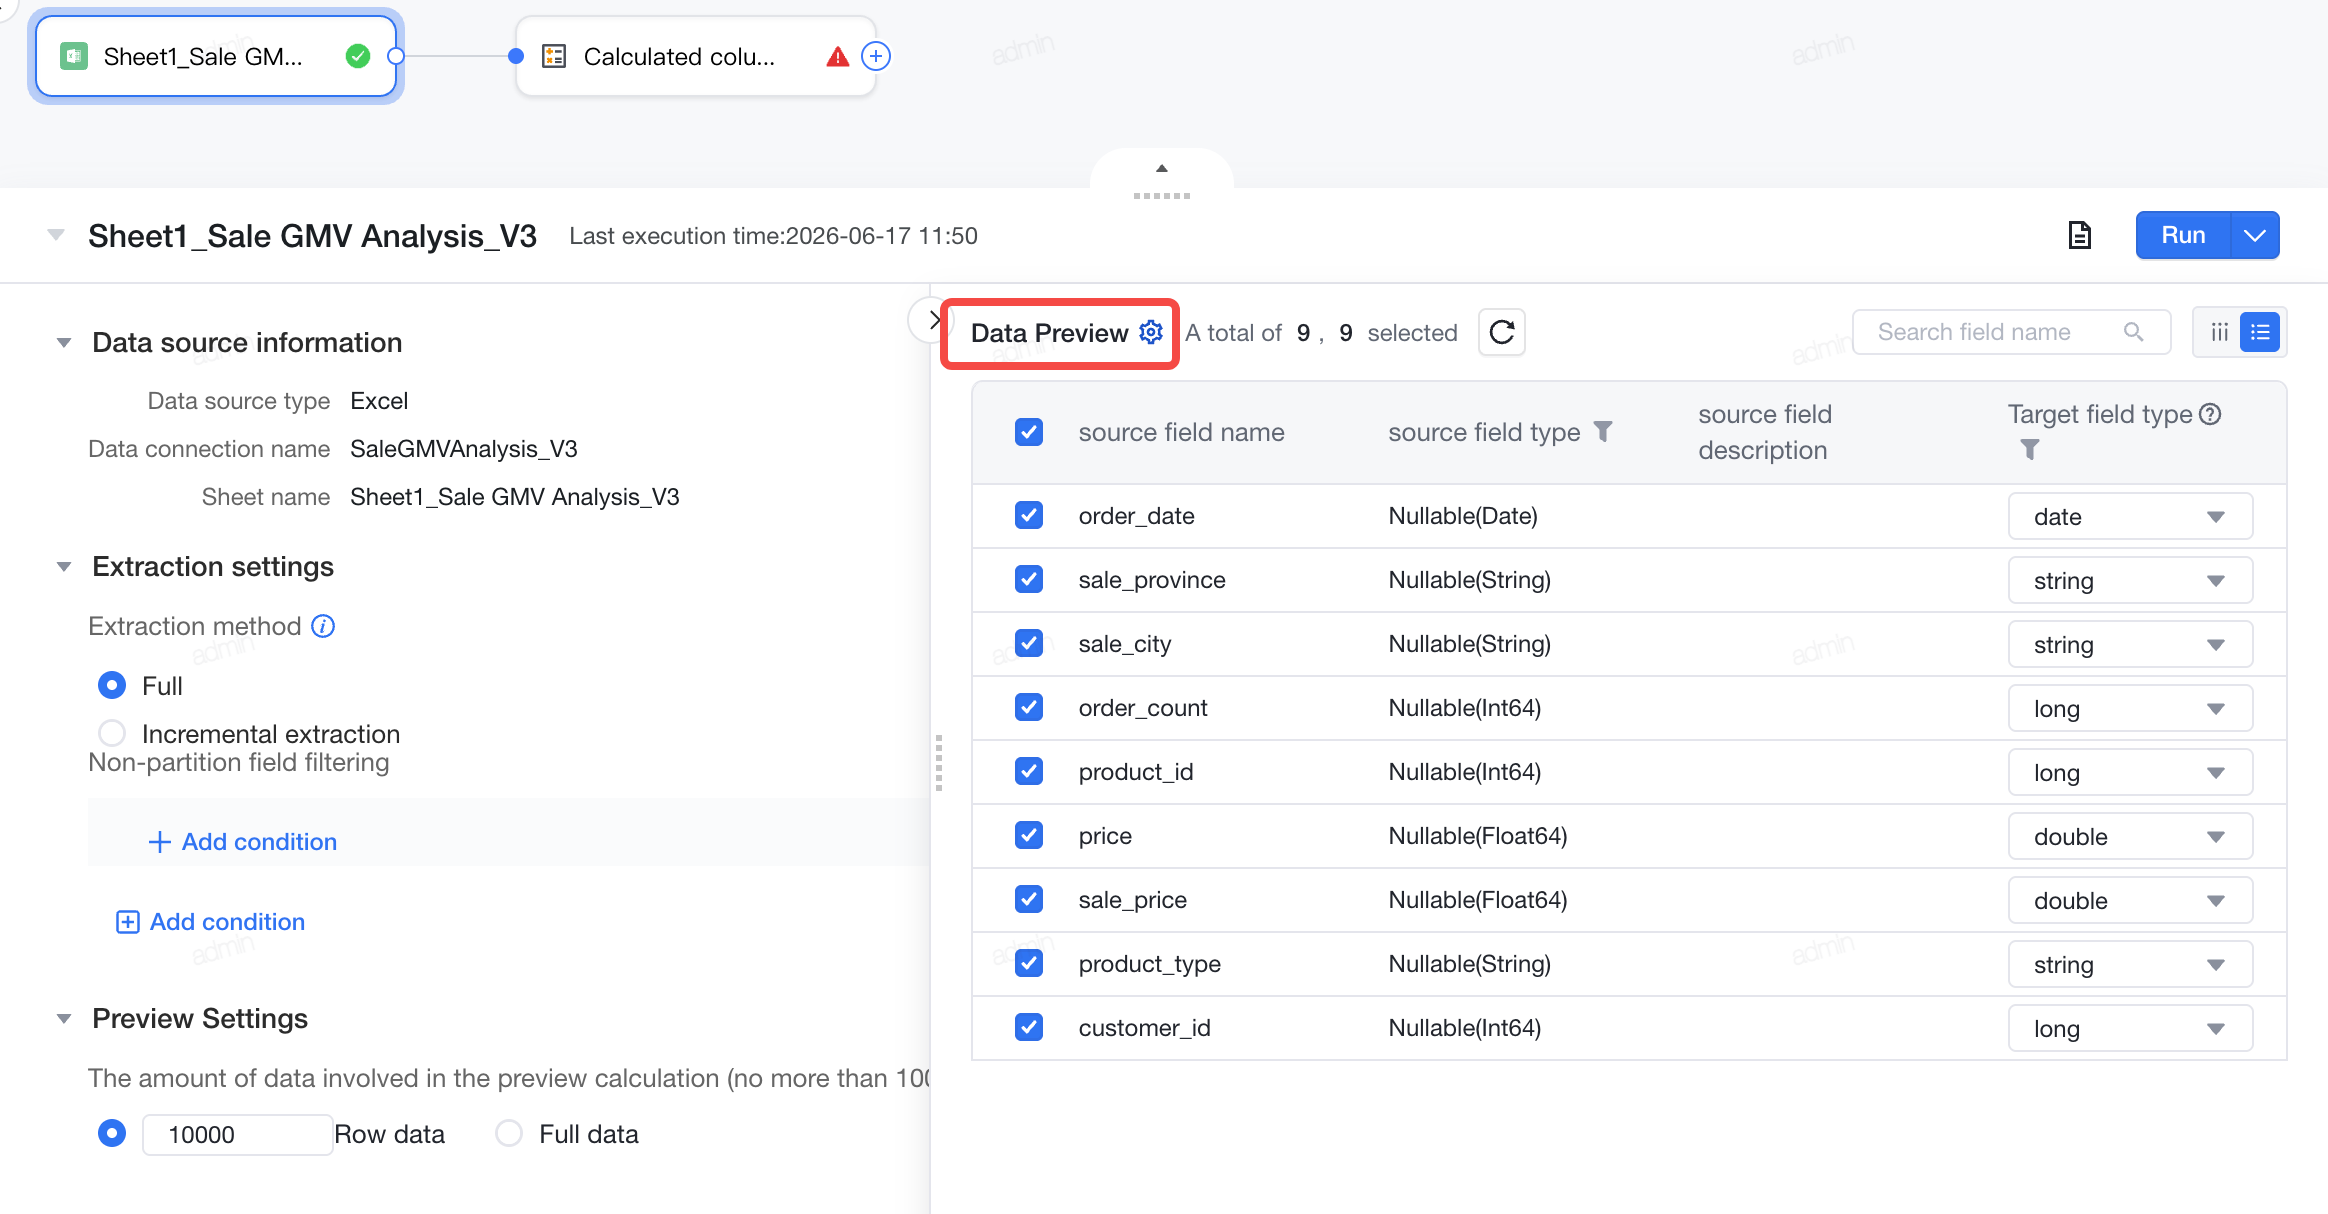Uncheck the sale_price field checkbox
This screenshot has height=1214, width=2328.
coord(1029,899)
